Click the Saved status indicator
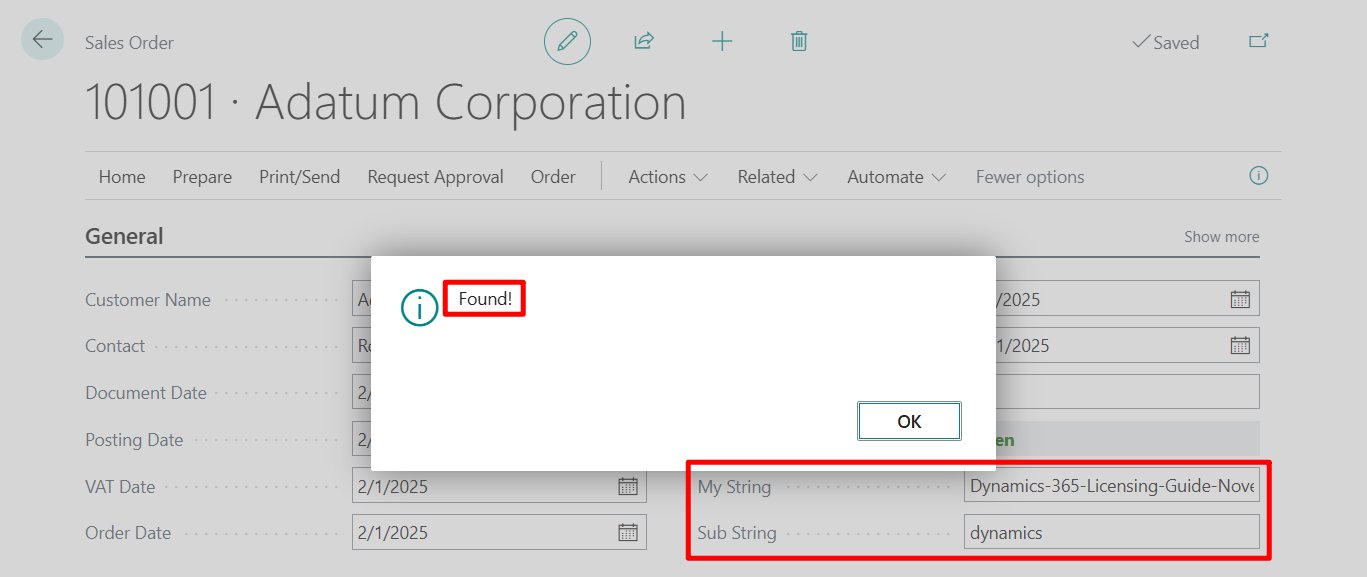 pos(1165,43)
